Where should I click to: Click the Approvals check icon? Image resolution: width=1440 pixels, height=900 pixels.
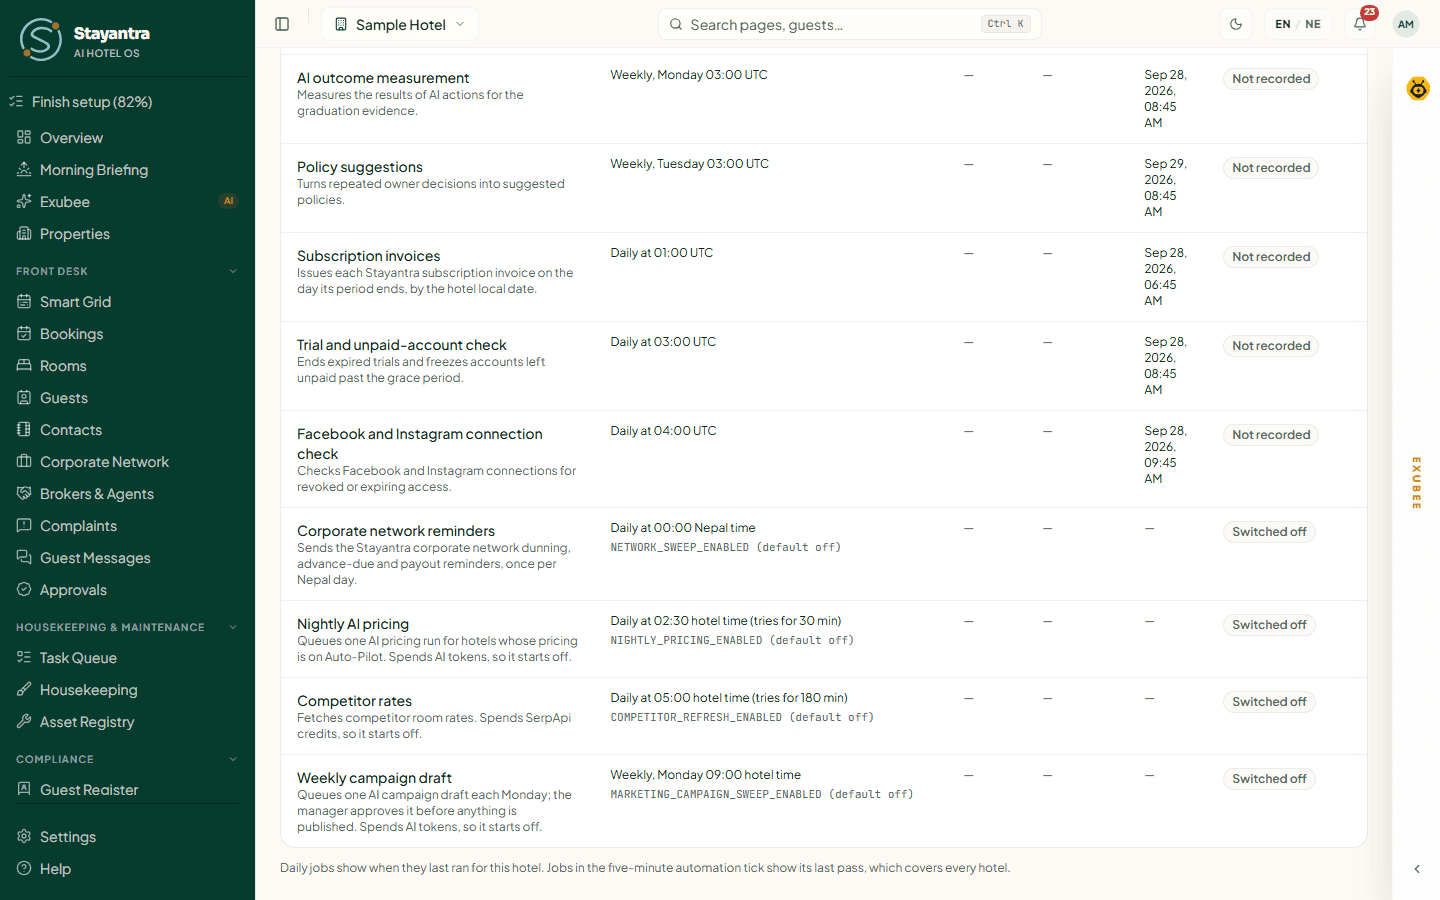coord(24,589)
